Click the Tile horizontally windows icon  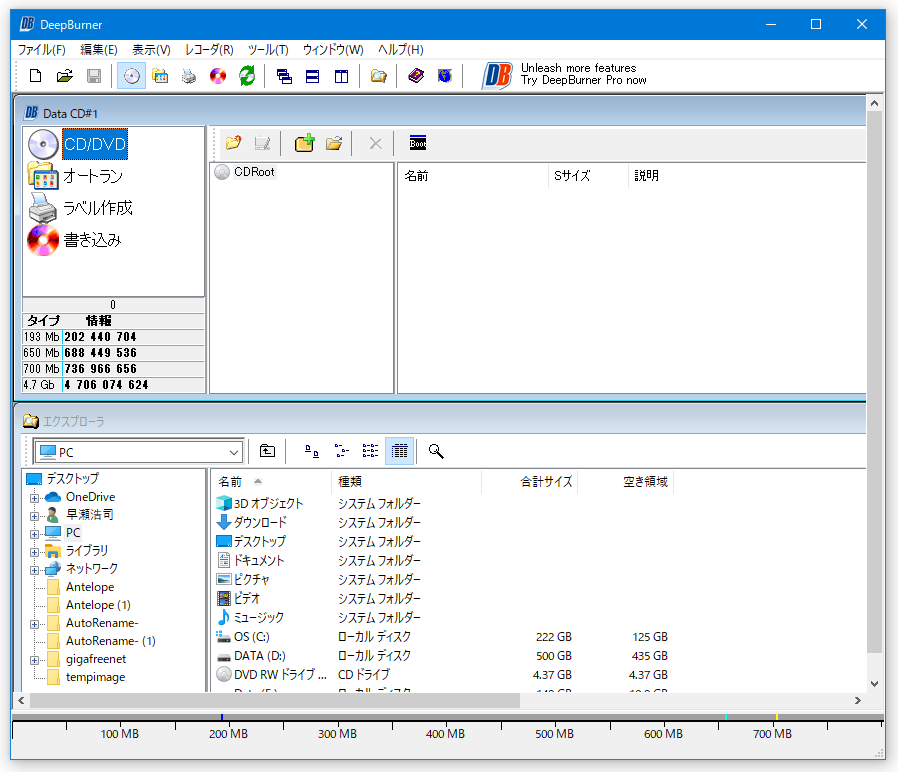[x=313, y=76]
